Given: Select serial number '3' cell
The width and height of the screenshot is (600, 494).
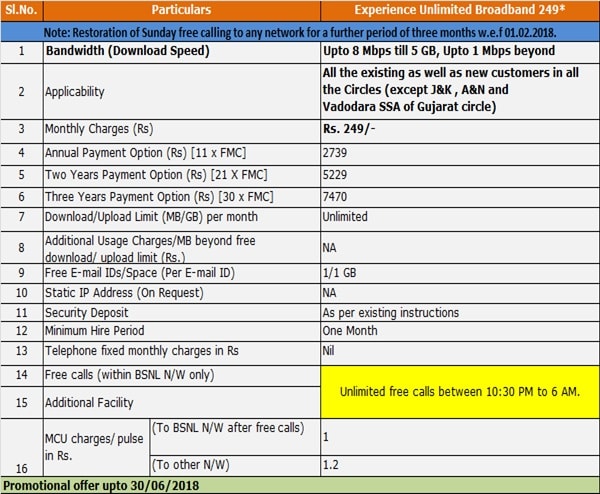Looking at the screenshot, I should (x=21, y=131).
